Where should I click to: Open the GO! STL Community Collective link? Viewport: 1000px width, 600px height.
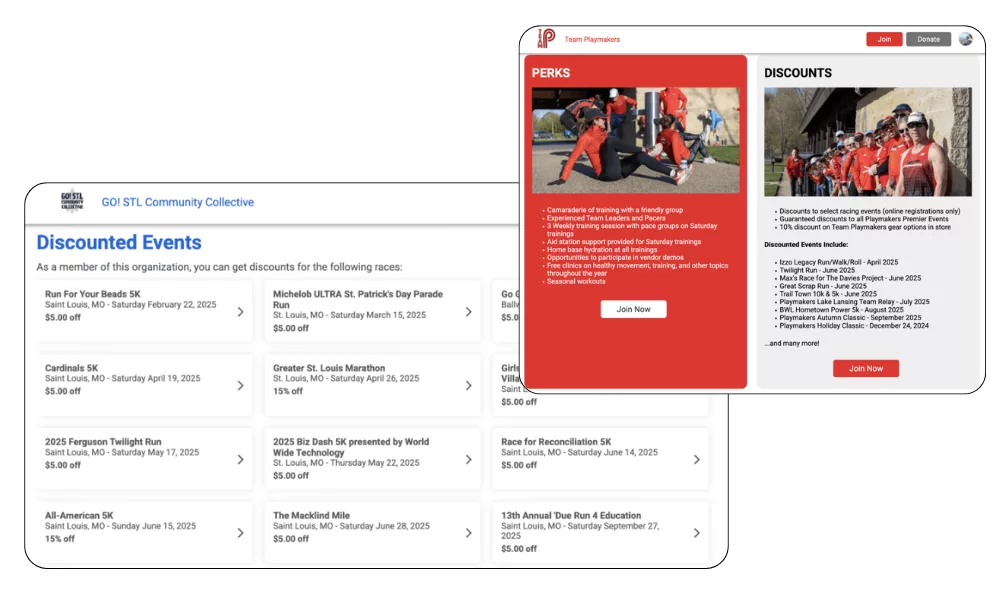[x=177, y=202]
